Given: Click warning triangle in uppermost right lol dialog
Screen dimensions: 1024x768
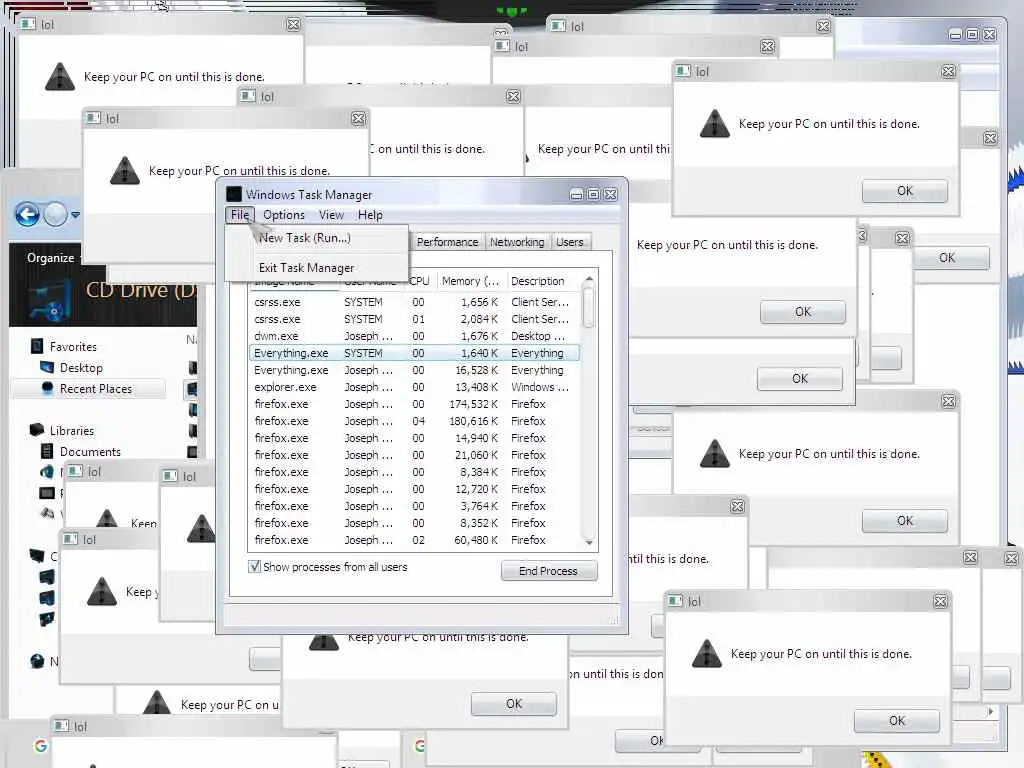Looking at the screenshot, I should point(714,123).
